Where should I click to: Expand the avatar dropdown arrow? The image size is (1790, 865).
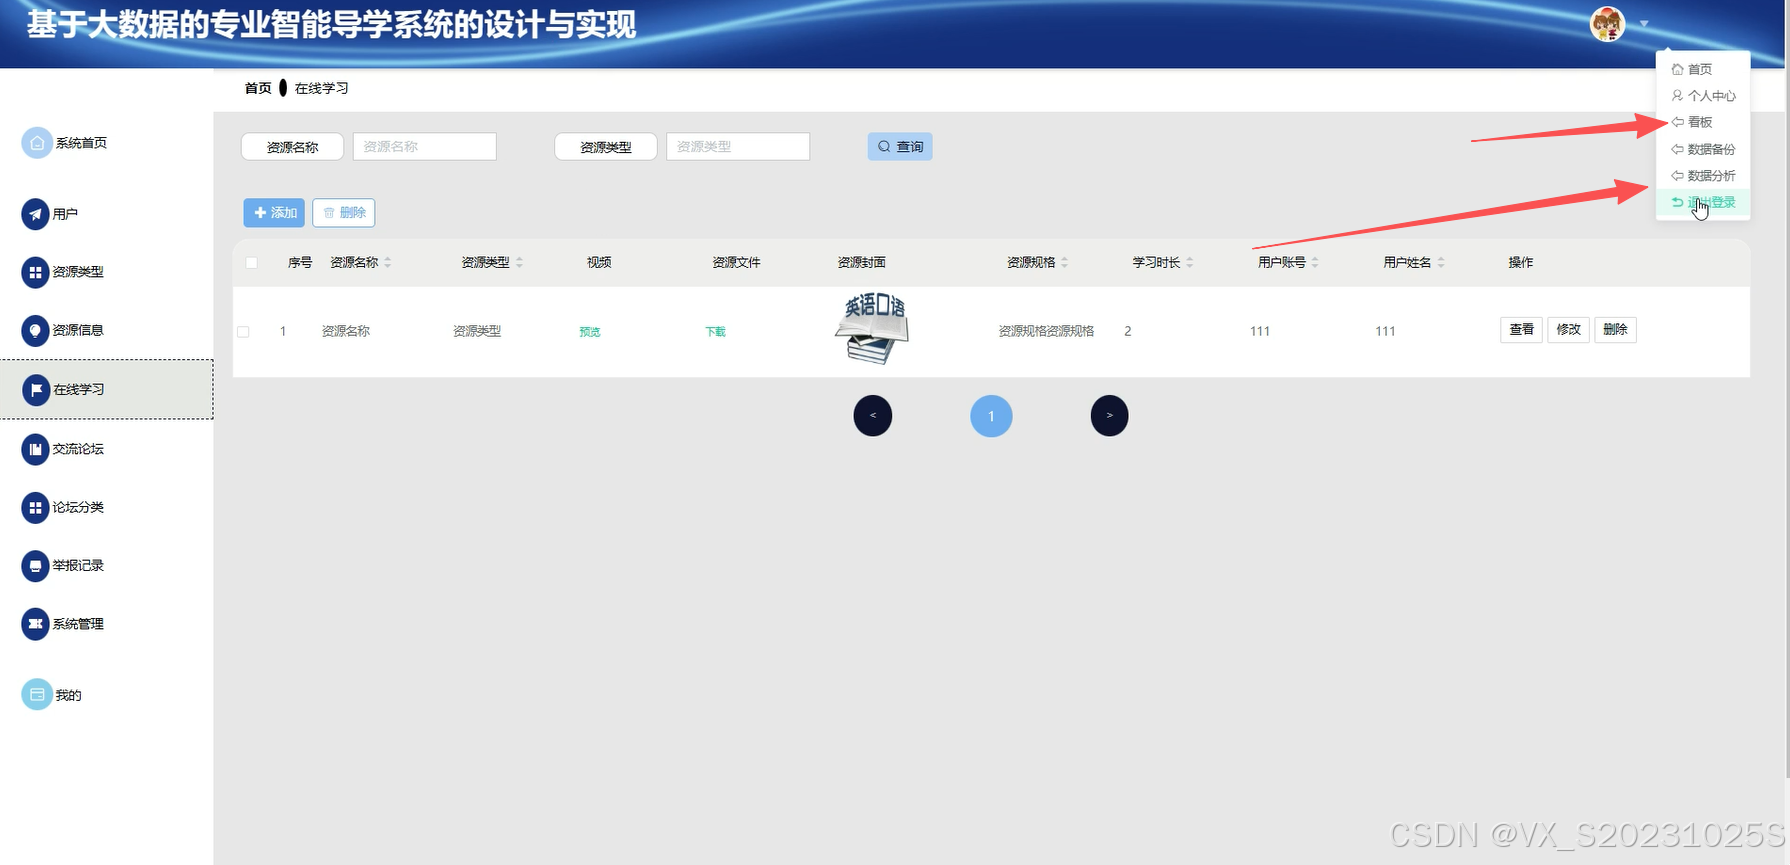1643,24
